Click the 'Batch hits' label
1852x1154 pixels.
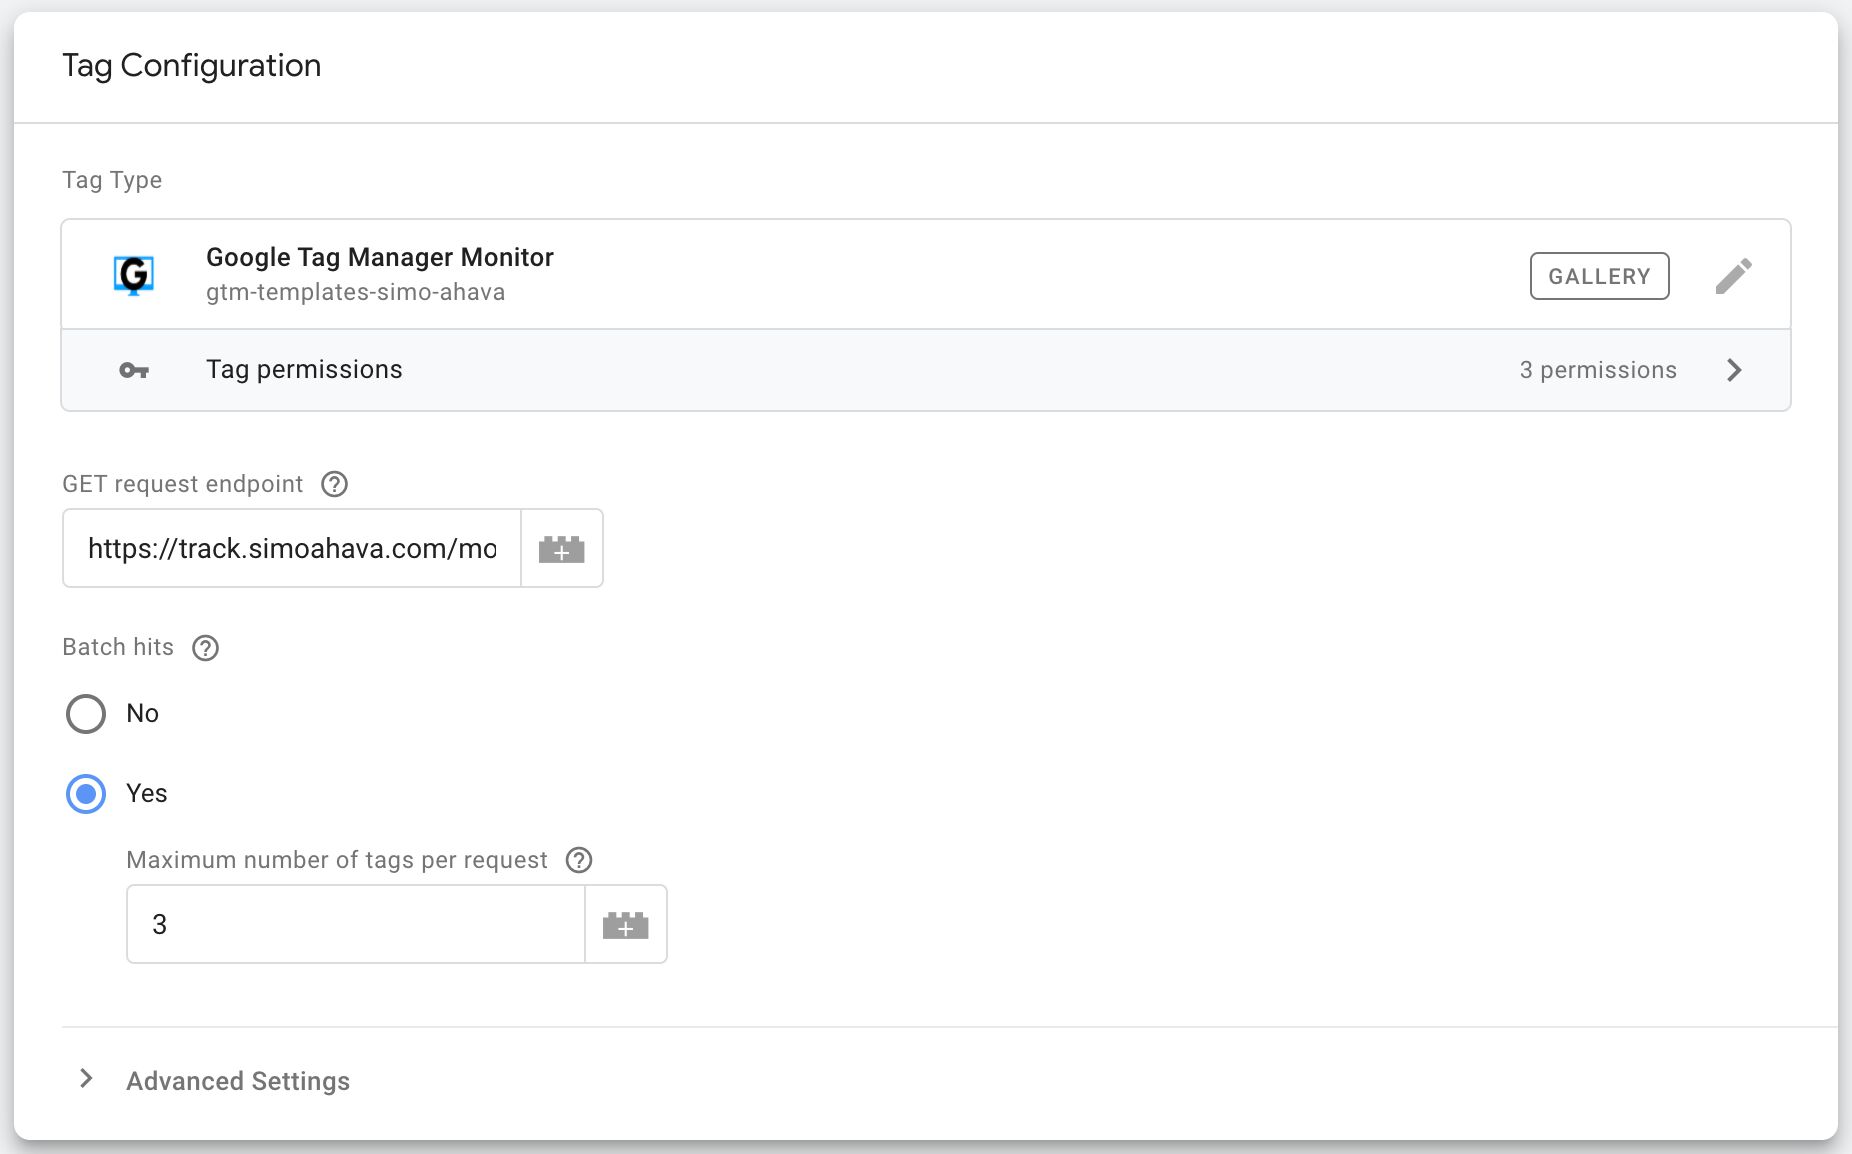[118, 647]
